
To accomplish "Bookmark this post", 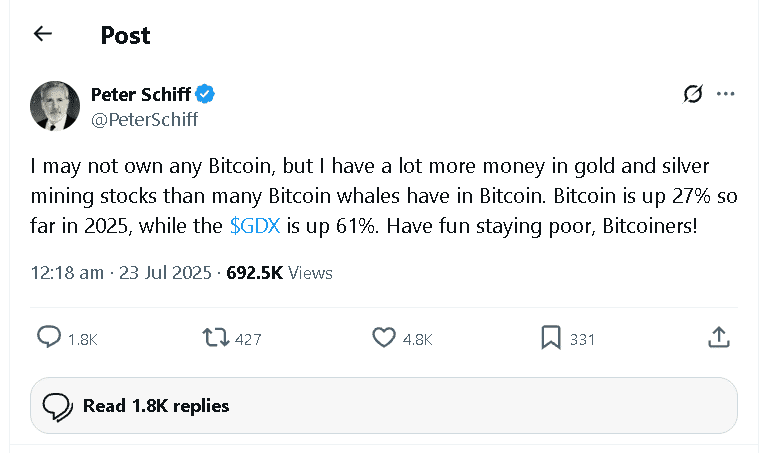I will point(550,338).
